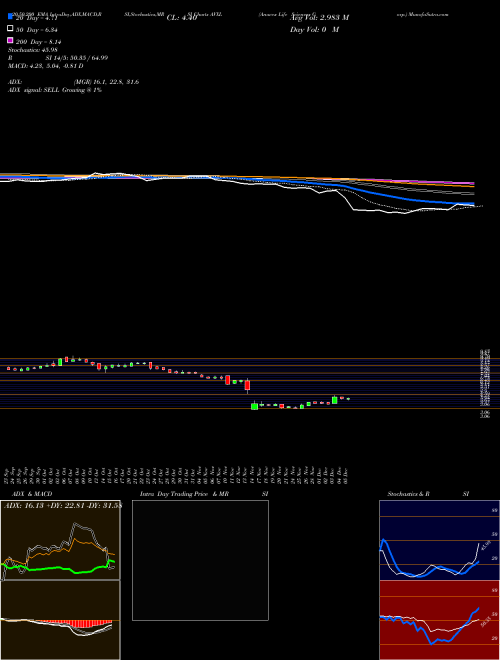This screenshot has width=500, height=660.
Task: Click the tall red candle before the gap down
Action: point(247,386)
